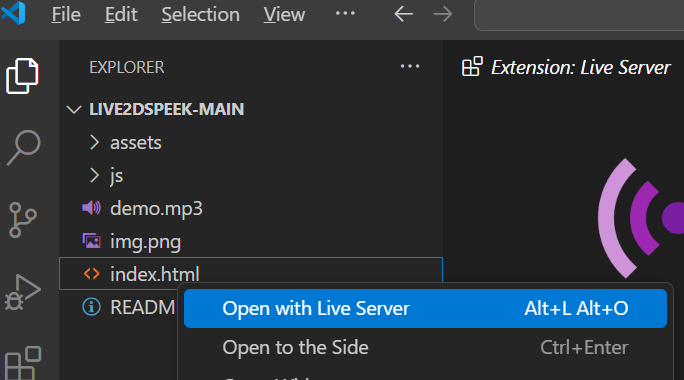Choose Open with Live Server
This screenshot has width=684, height=380.
(425, 308)
